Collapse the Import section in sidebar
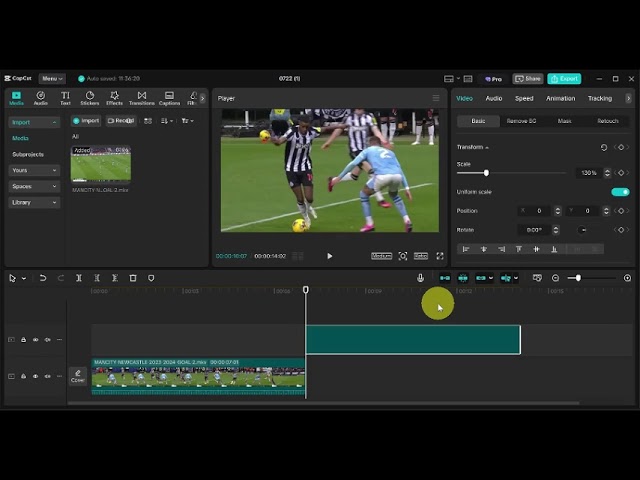 54,122
